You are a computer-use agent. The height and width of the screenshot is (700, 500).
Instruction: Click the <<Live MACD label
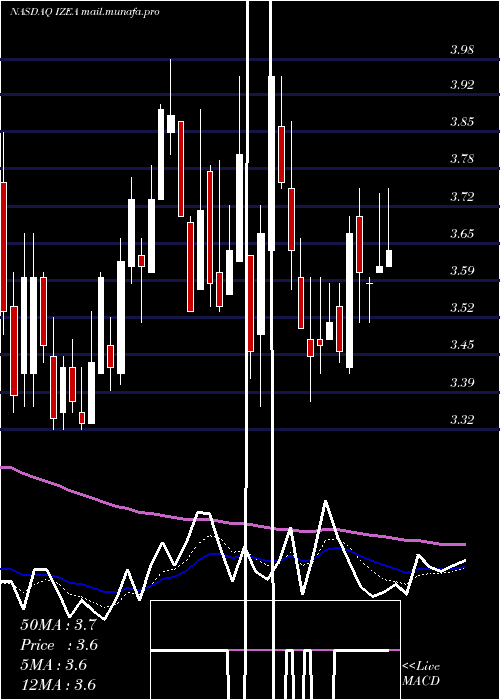(x=421, y=673)
